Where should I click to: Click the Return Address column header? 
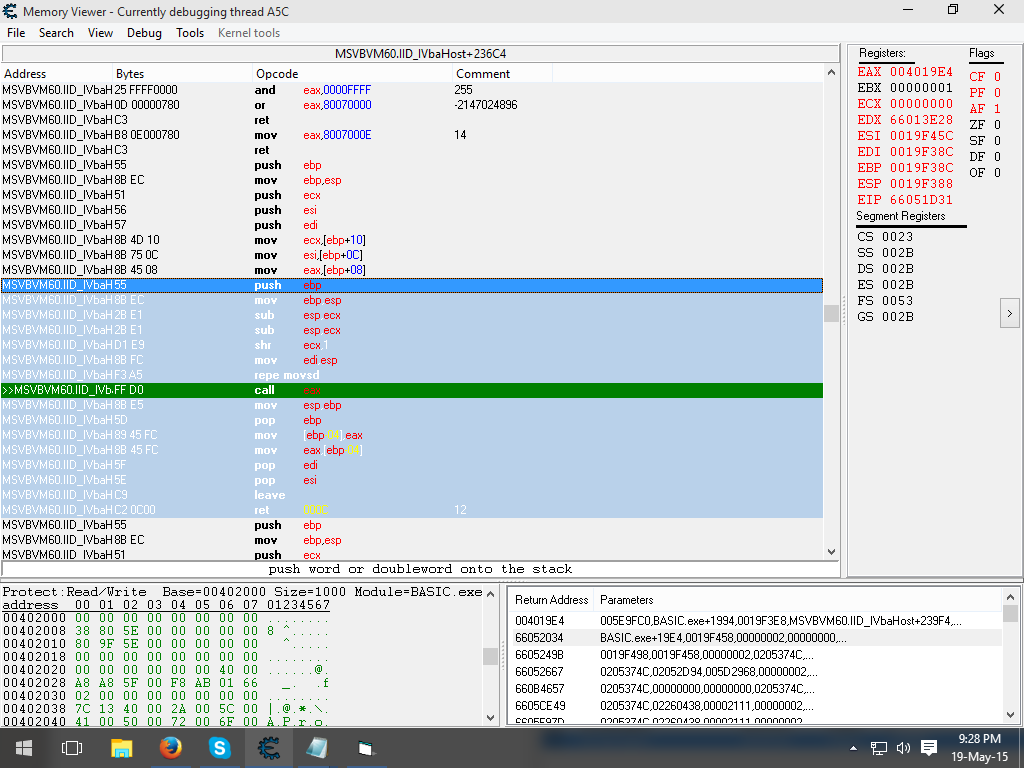pos(551,600)
